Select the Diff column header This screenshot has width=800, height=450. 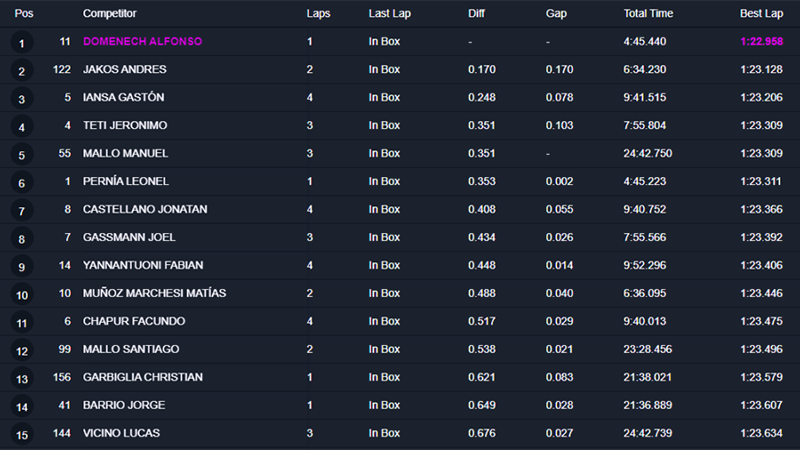[477, 14]
